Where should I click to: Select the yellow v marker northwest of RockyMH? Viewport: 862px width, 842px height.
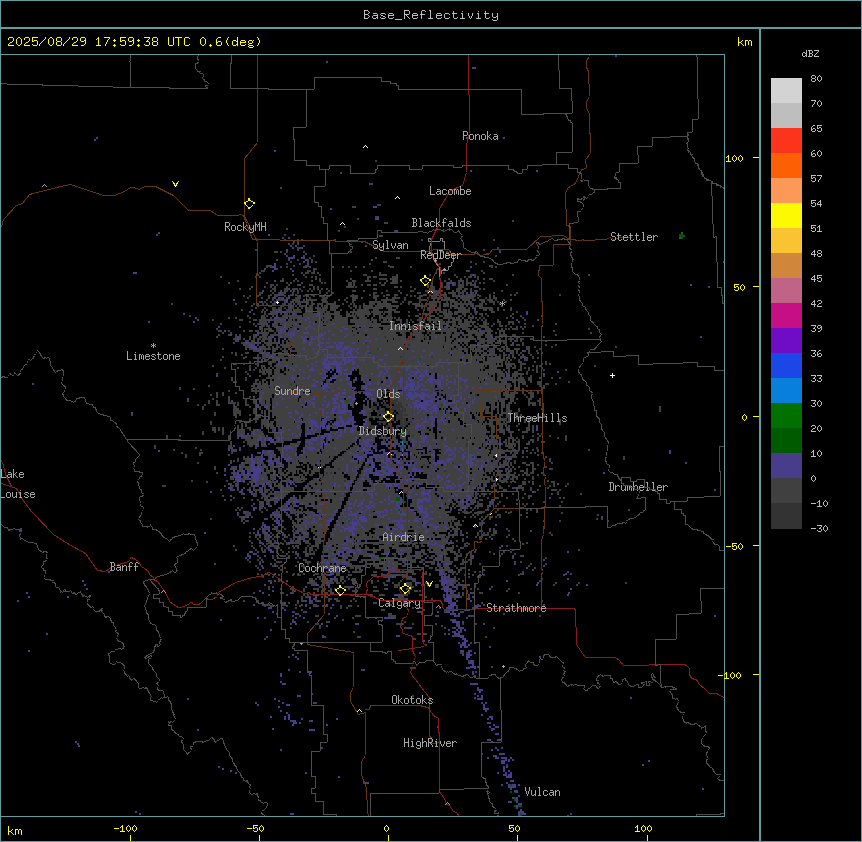click(x=175, y=184)
